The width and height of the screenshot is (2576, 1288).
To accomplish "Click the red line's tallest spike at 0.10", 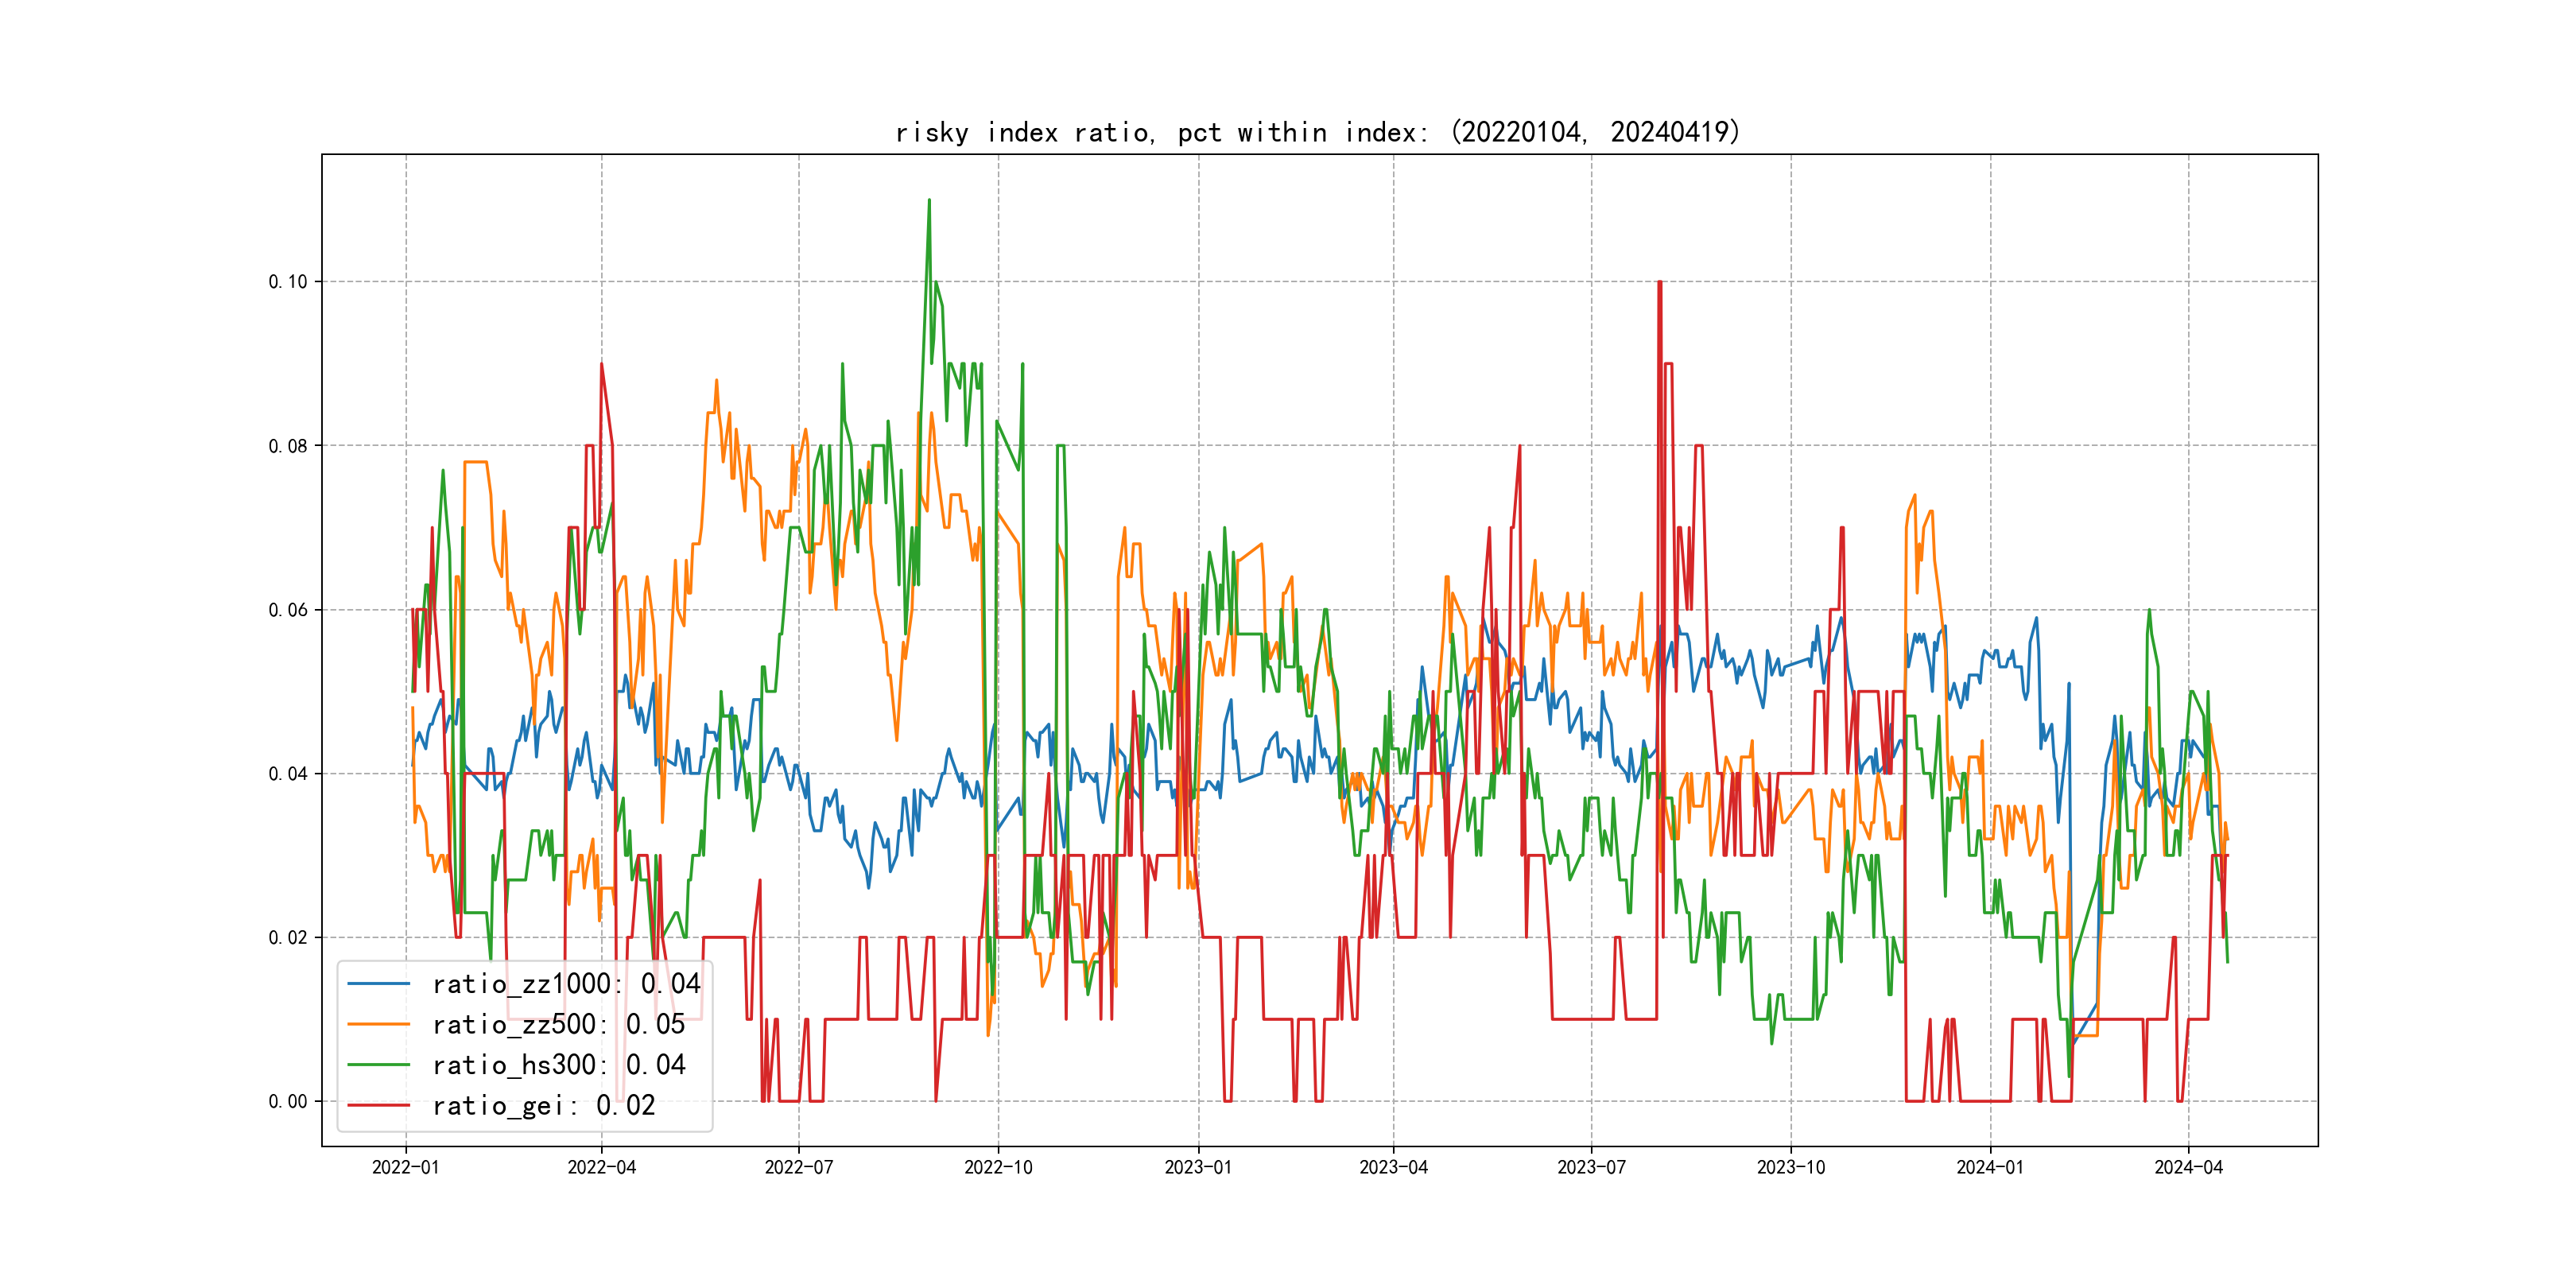I will click(1659, 284).
